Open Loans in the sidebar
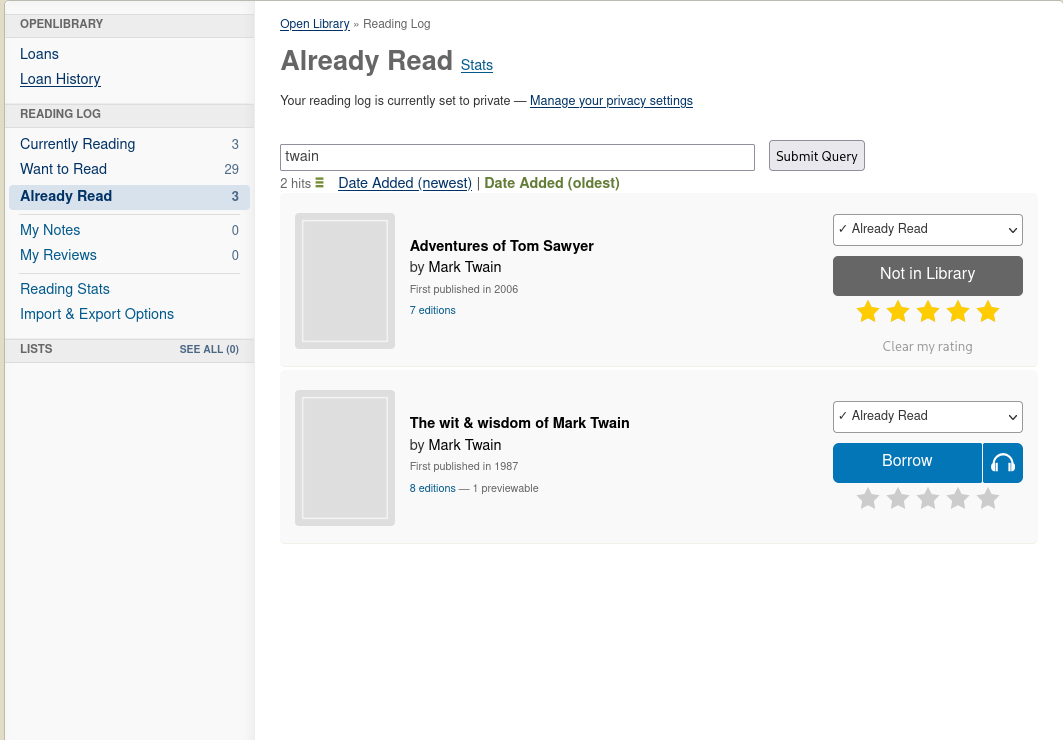The height and width of the screenshot is (740, 1063). click(39, 54)
